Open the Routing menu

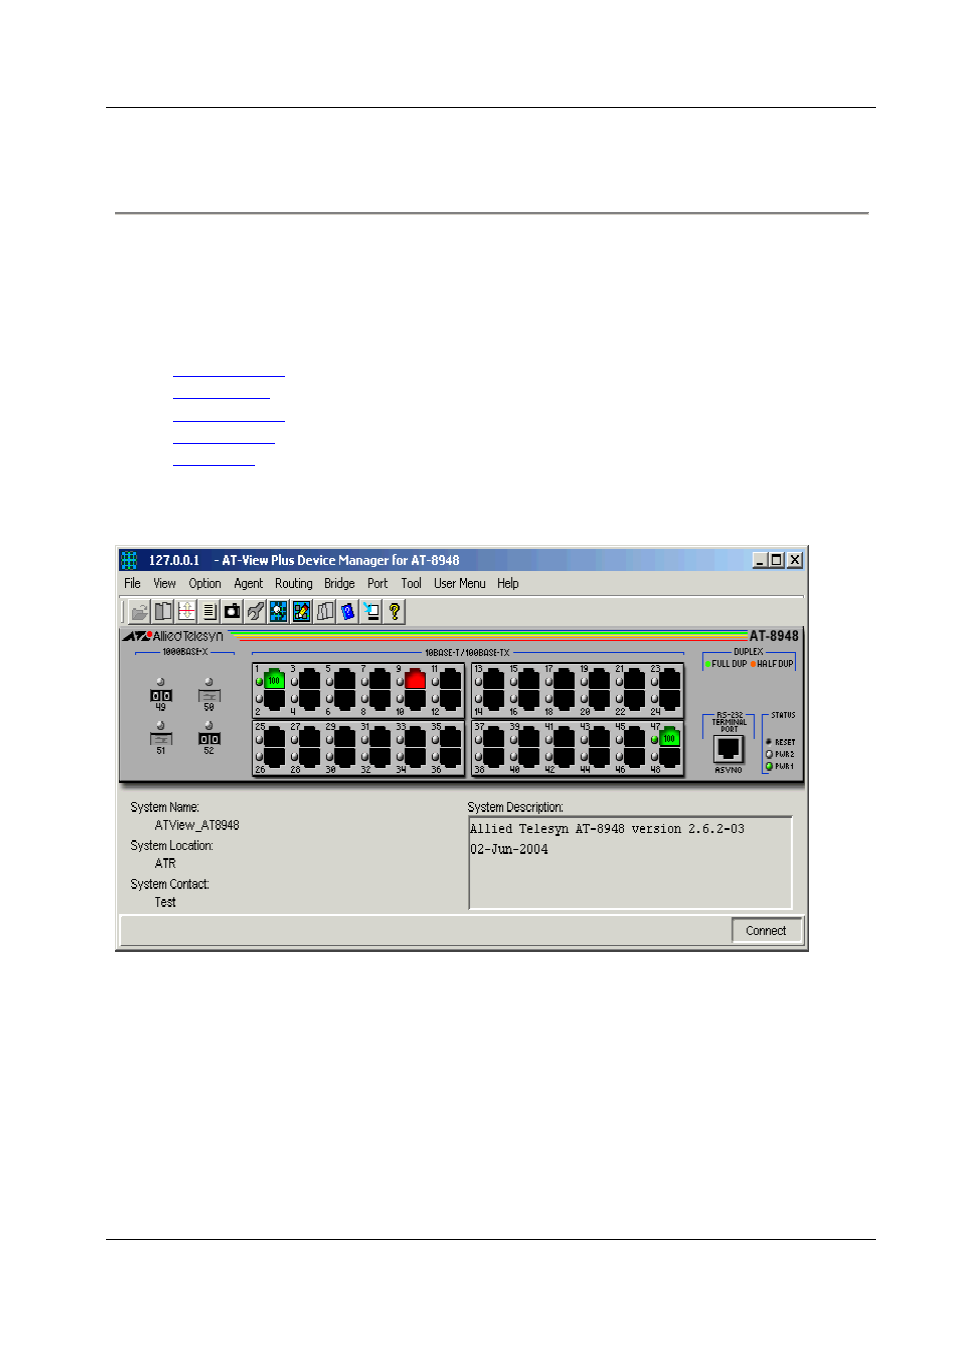(x=294, y=584)
